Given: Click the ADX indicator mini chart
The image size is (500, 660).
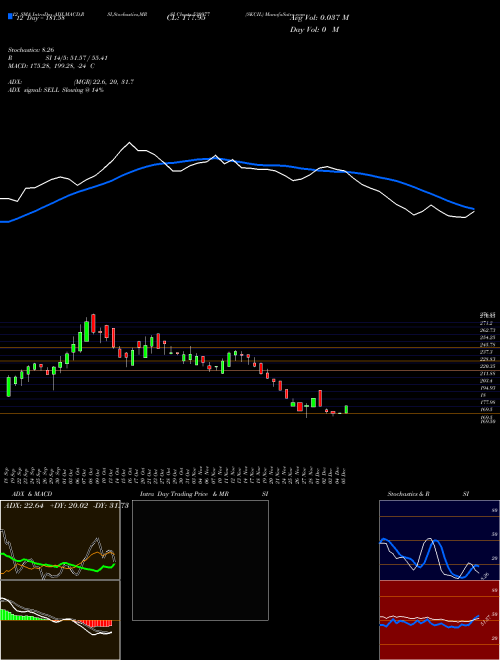Looking at the screenshot, I should pos(60,540).
